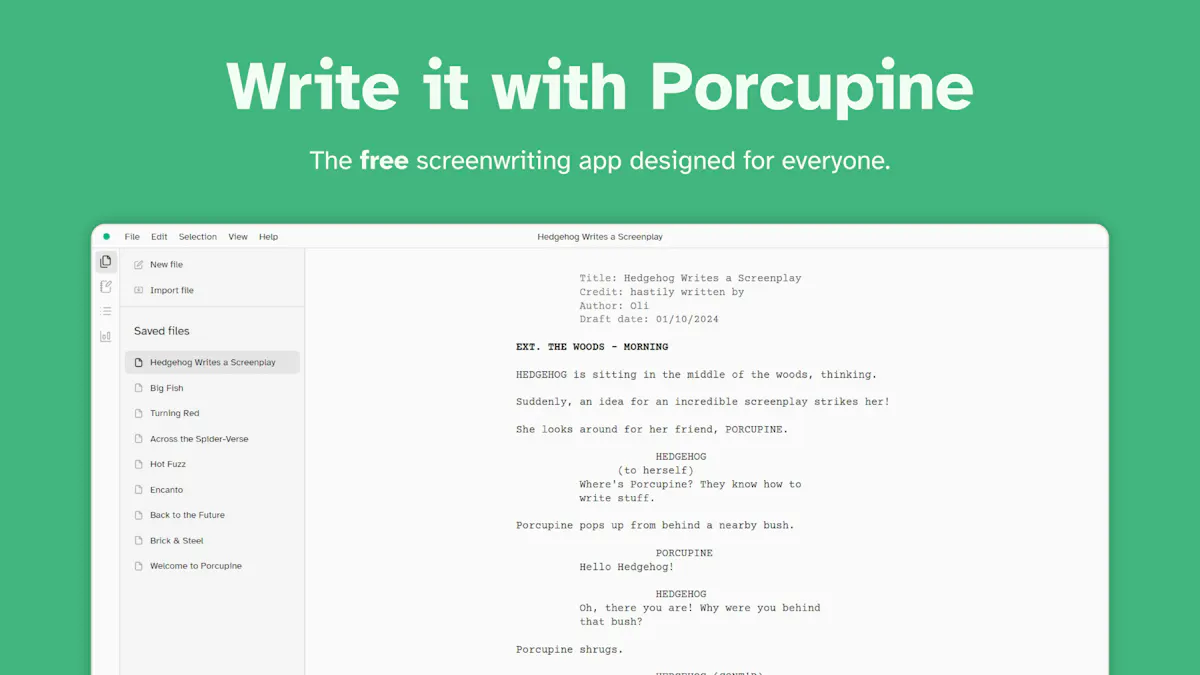
Task: Open the View menu
Action: 238,237
